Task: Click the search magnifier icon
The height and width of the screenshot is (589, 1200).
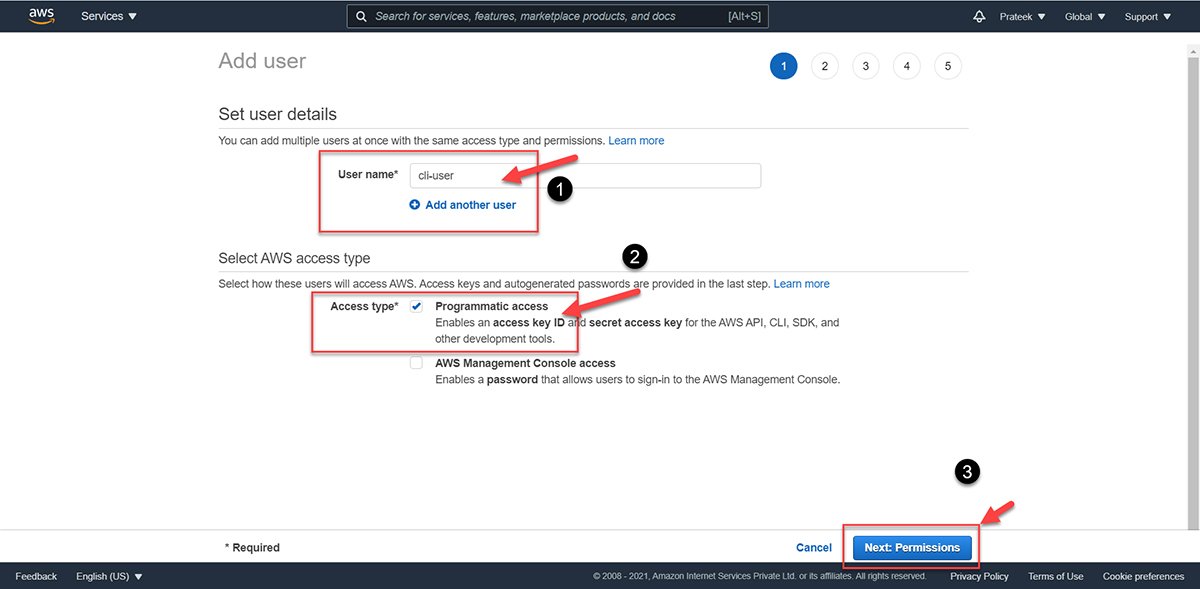Action: click(x=361, y=17)
